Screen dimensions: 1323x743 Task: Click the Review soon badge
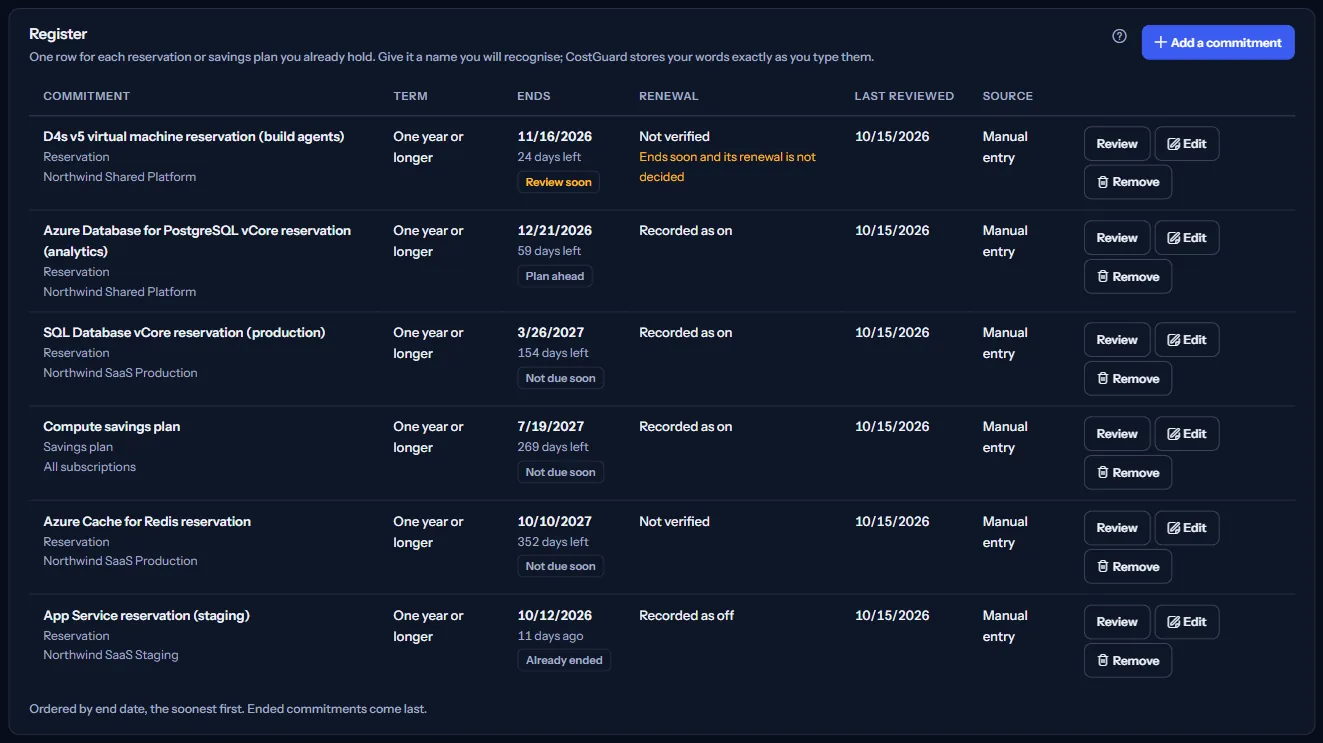point(559,182)
